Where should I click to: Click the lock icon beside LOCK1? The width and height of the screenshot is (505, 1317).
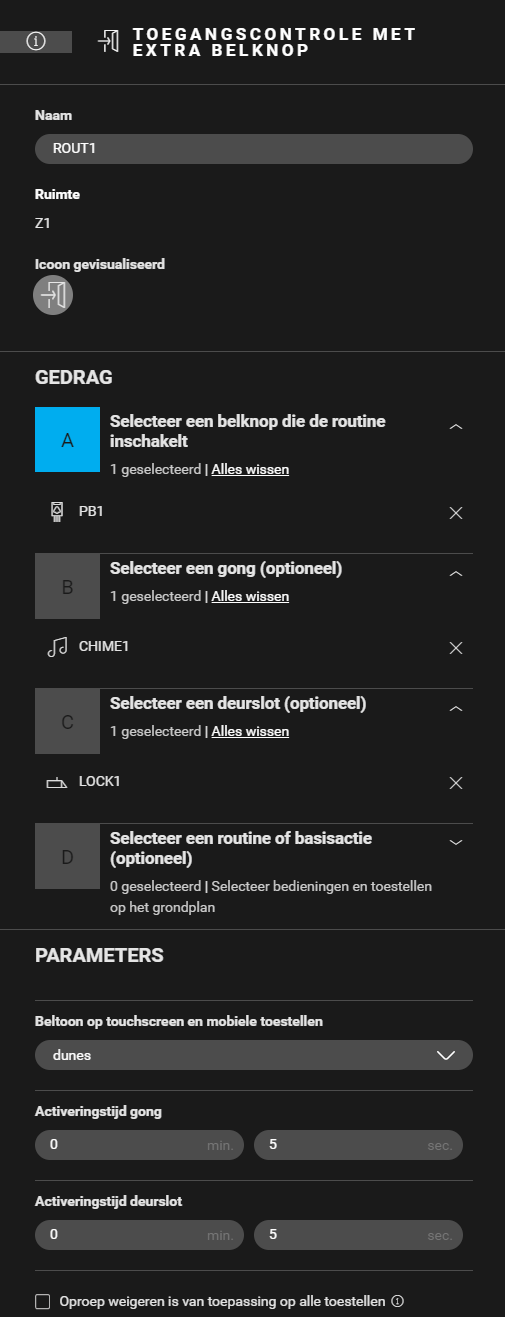point(57,782)
